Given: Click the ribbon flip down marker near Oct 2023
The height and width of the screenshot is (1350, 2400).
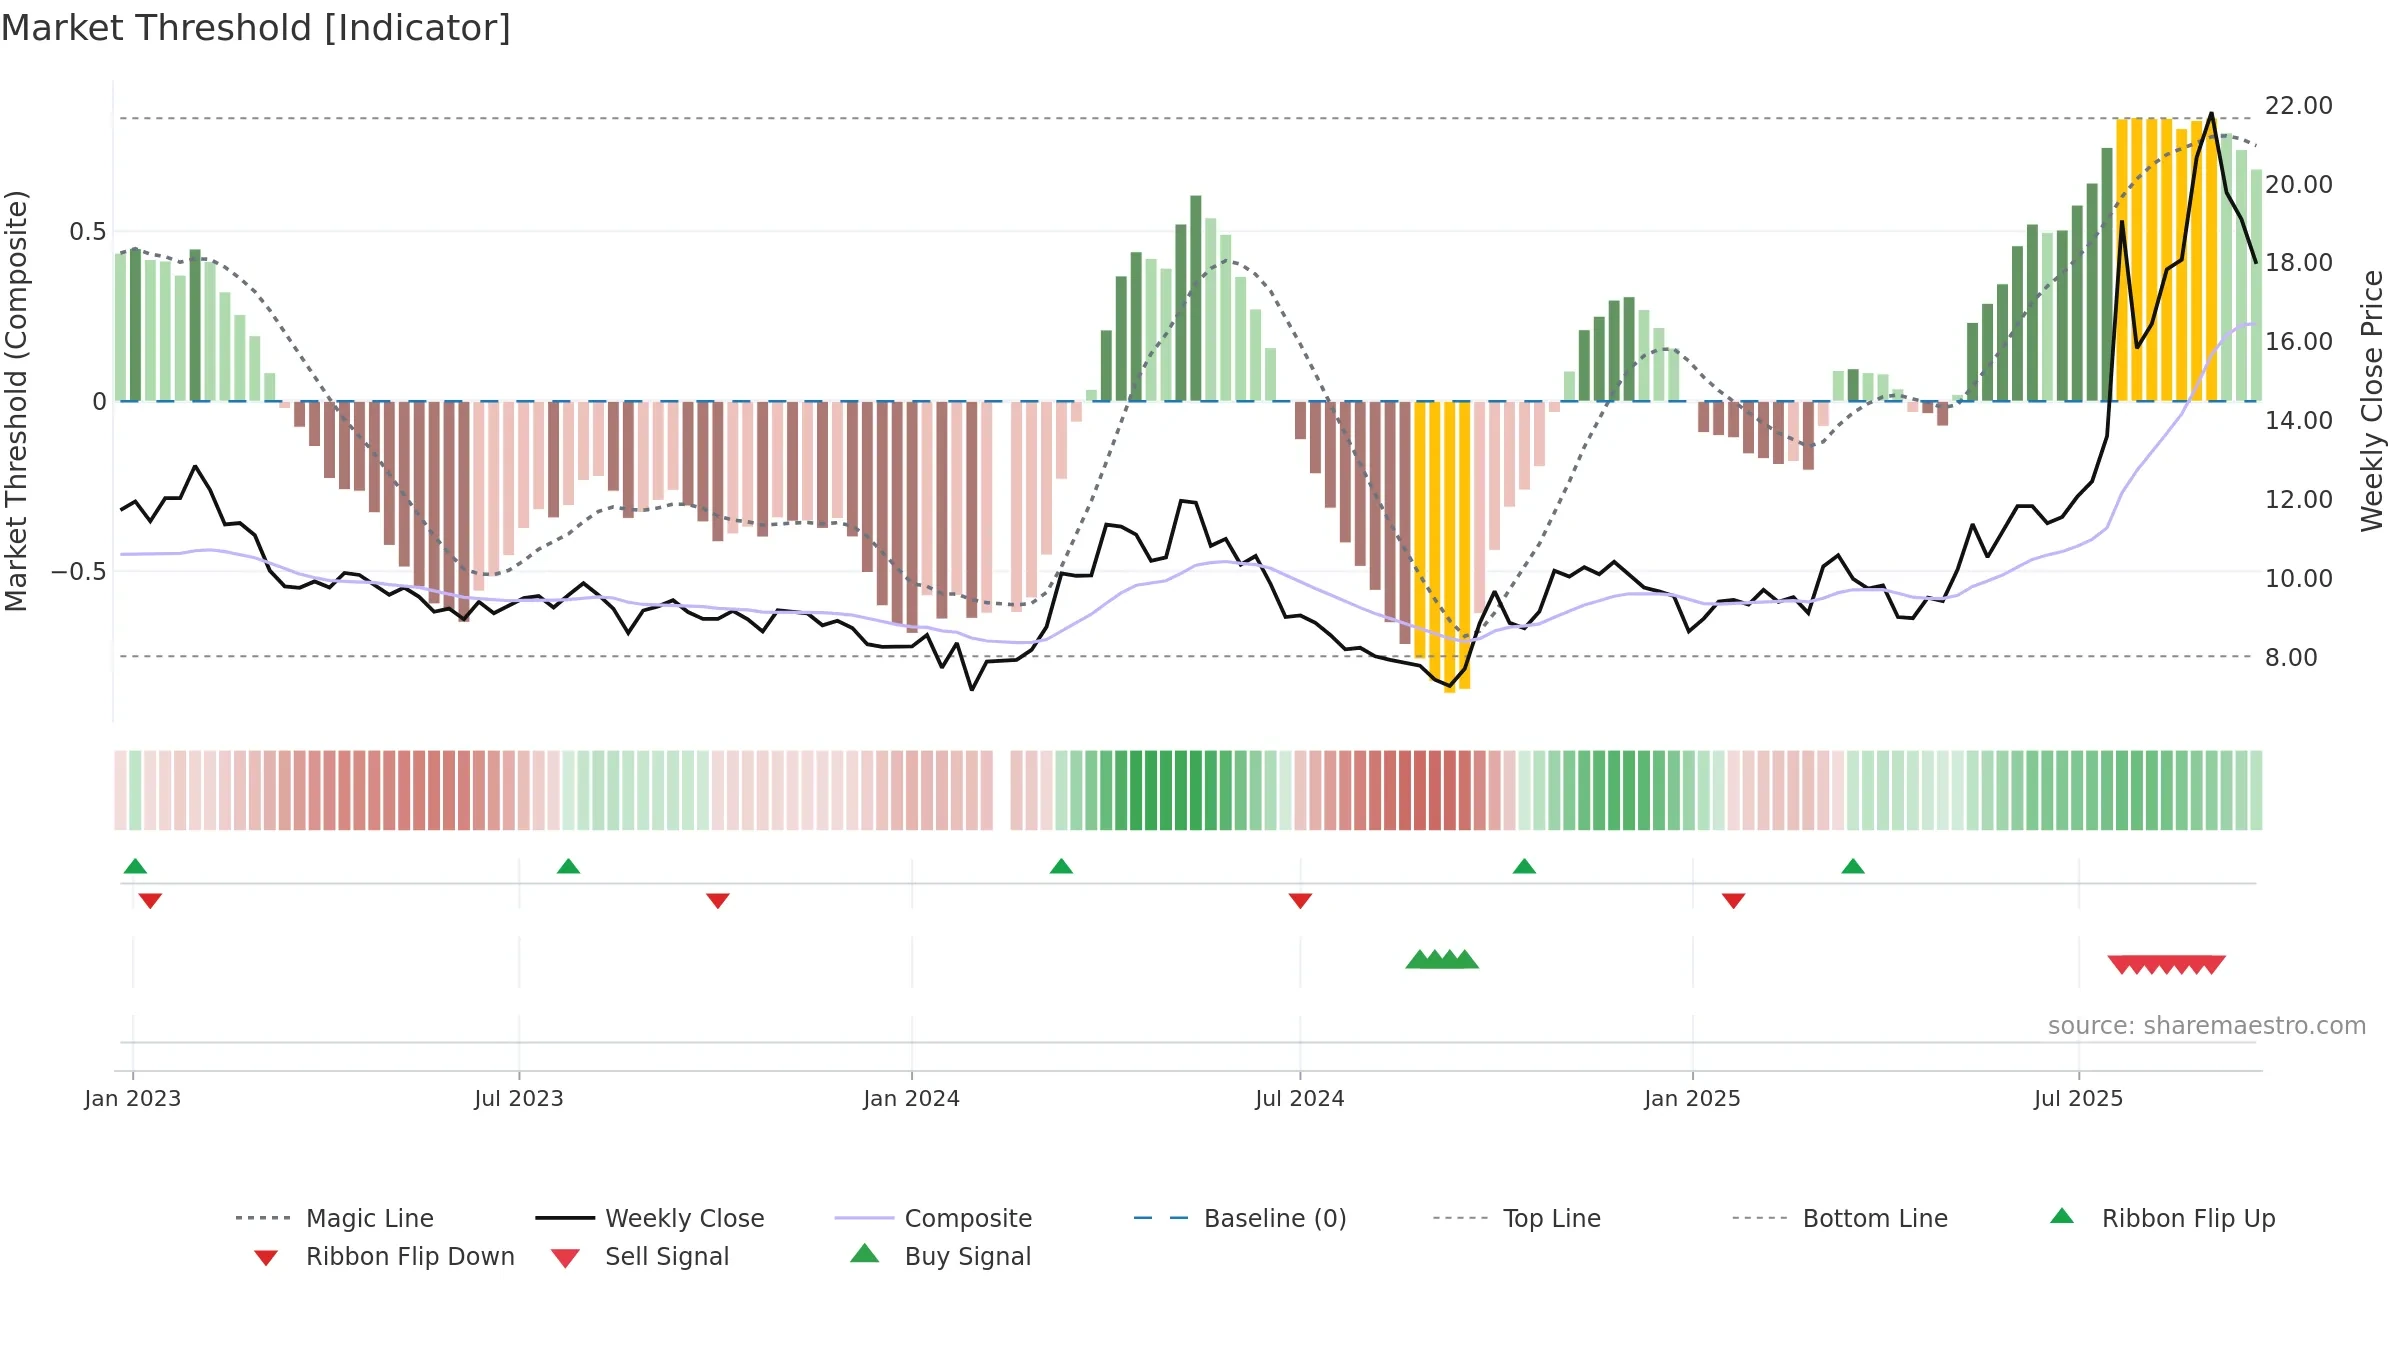Looking at the screenshot, I should click(718, 901).
